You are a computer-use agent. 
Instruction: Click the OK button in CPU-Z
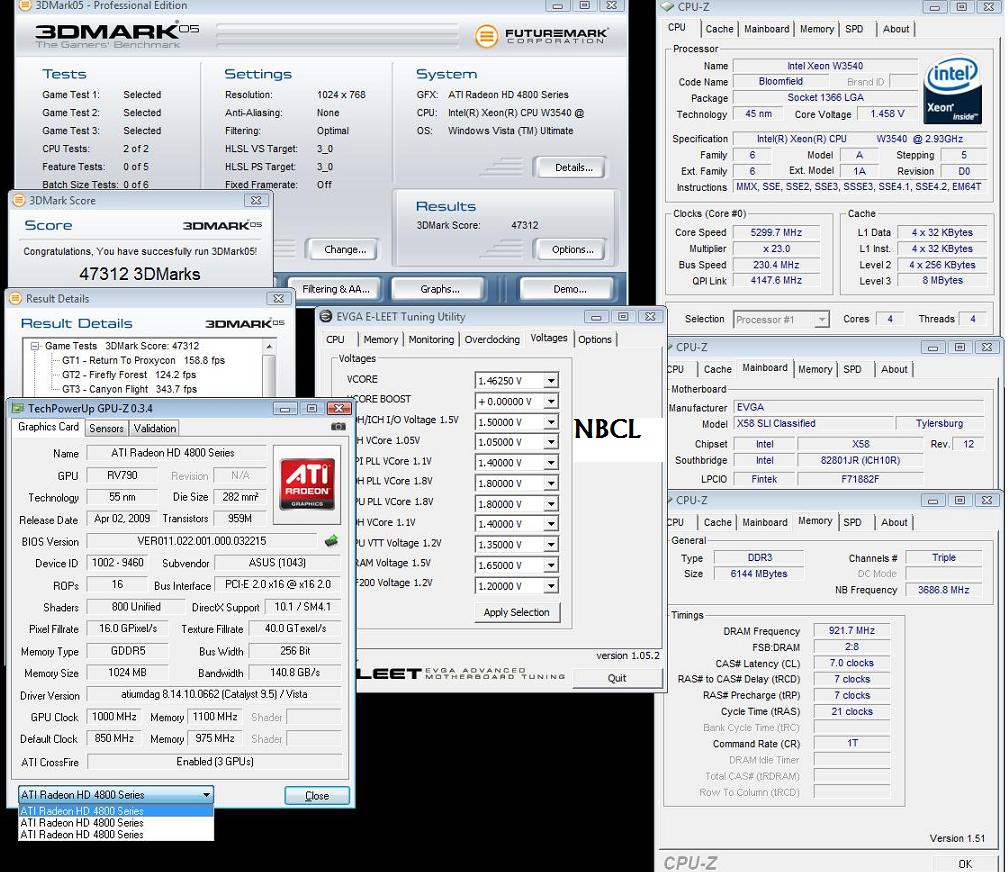965,864
